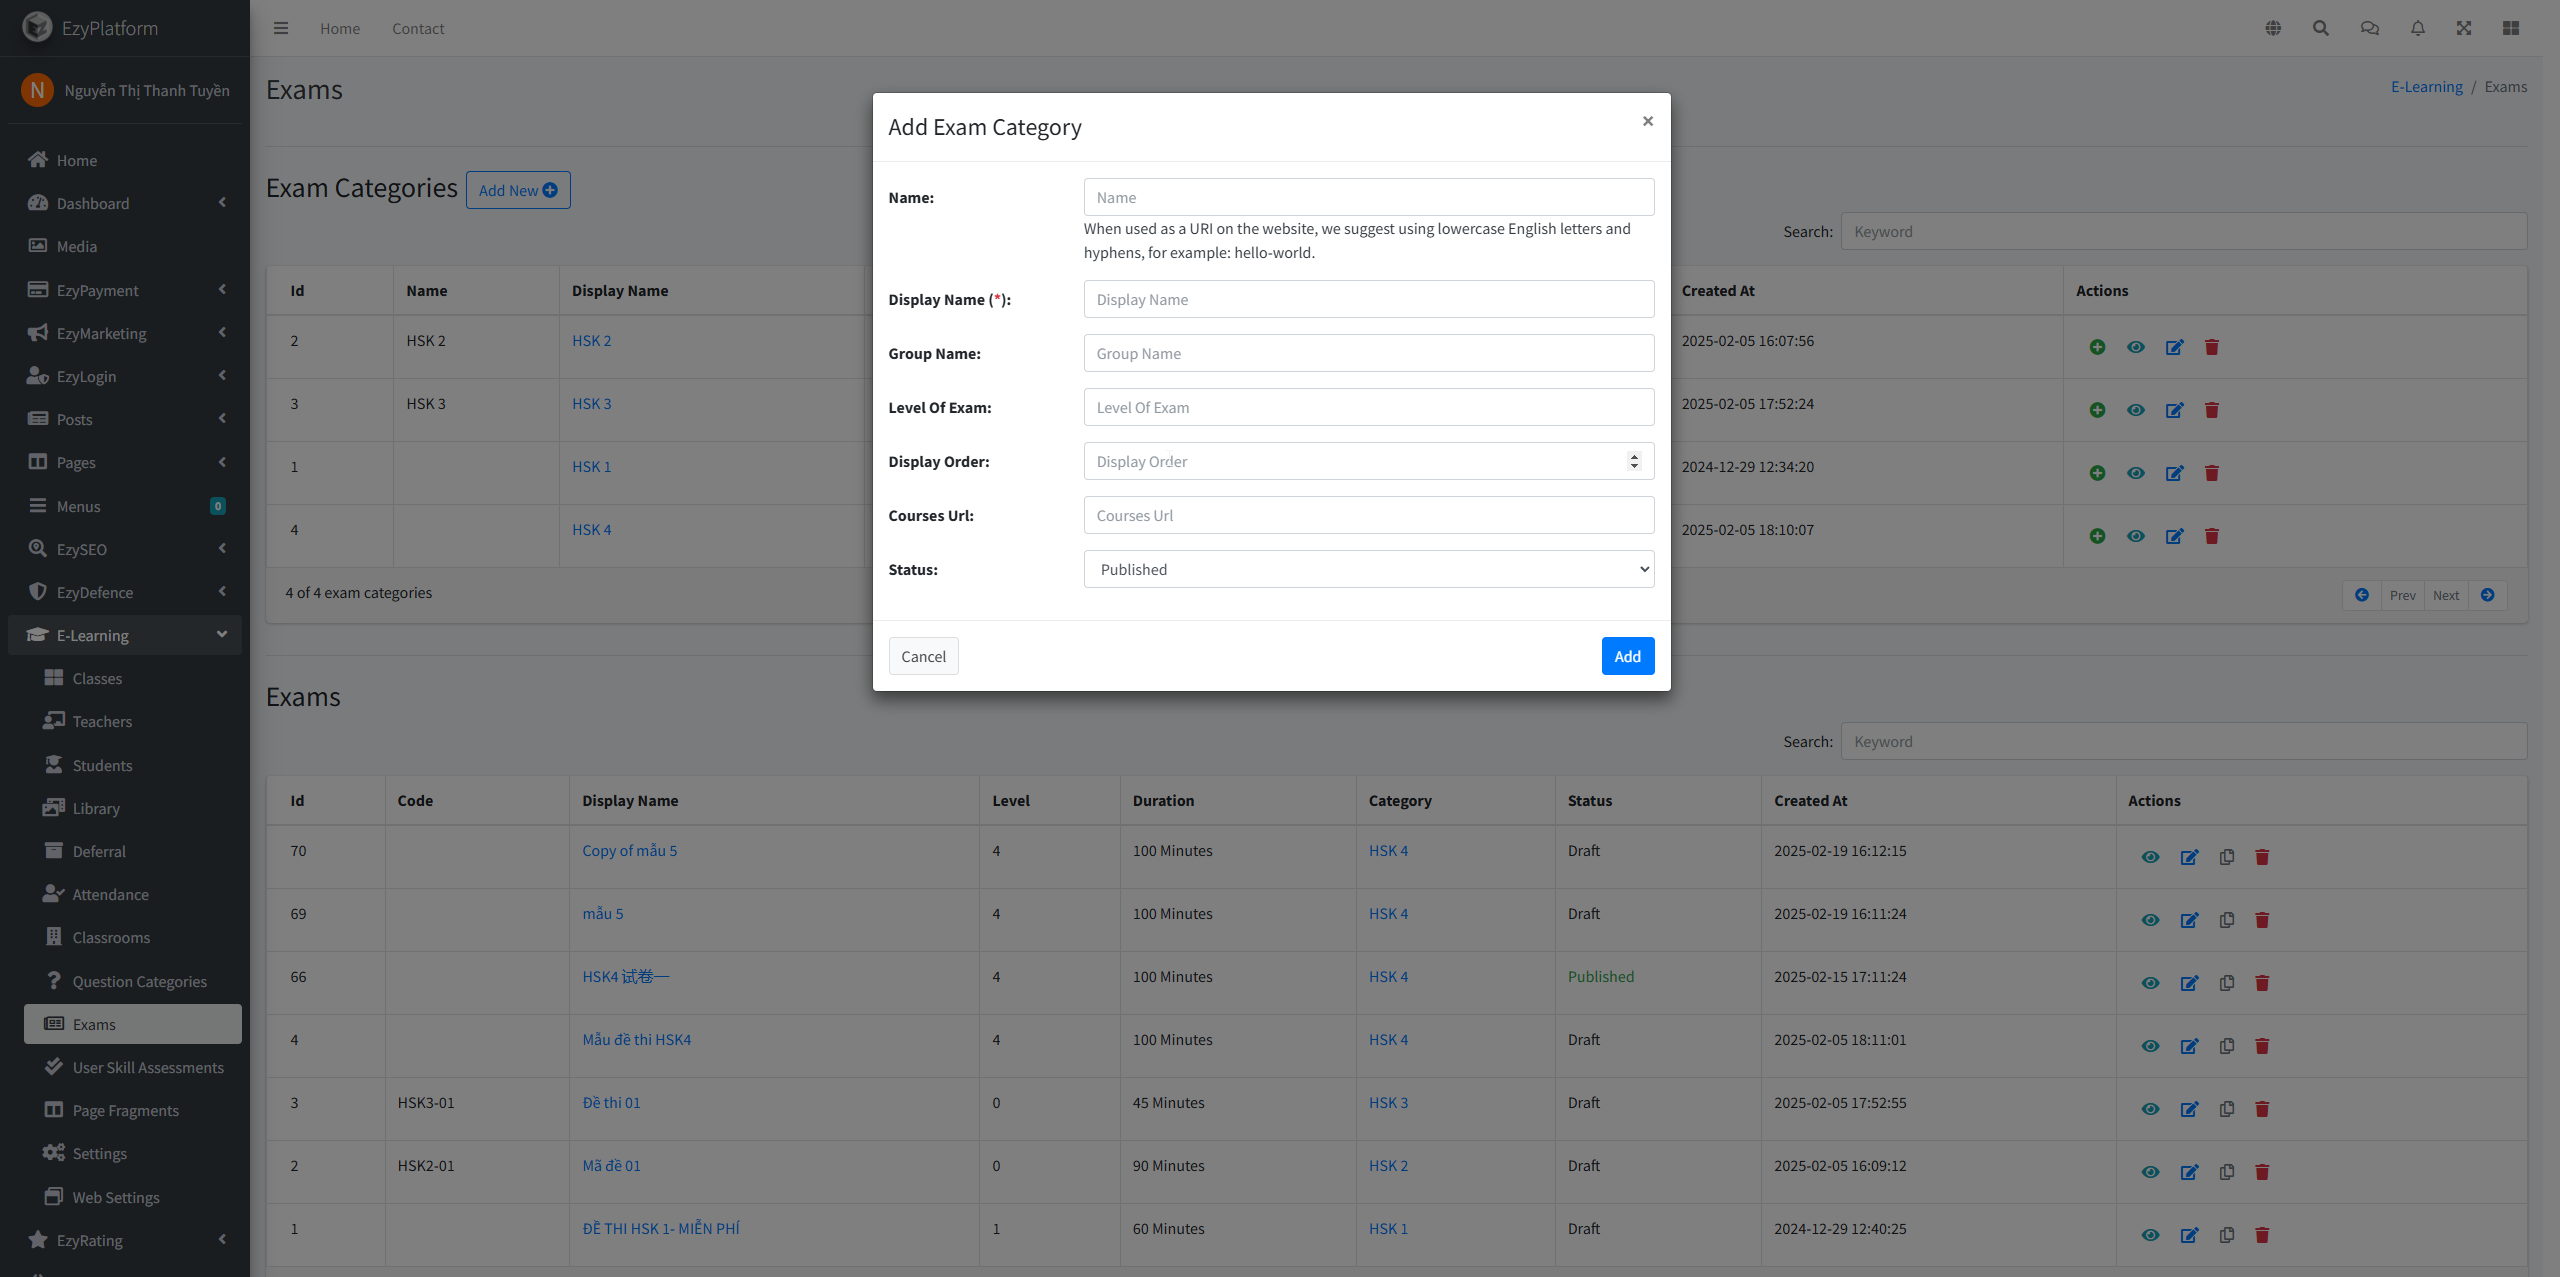The width and height of the screenshot is (2560, 1277).
Task: Click the Display Order stepper arrows
Action: [1634, 461]
